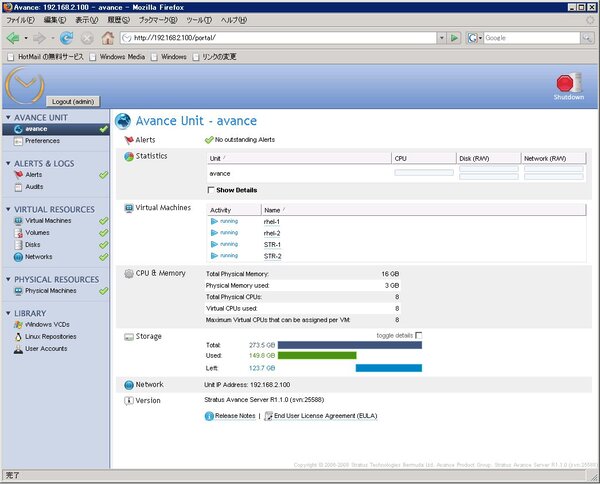Screen dimensions: 600x484
Task: Click the running icon for STR-1
Action: 214,244
